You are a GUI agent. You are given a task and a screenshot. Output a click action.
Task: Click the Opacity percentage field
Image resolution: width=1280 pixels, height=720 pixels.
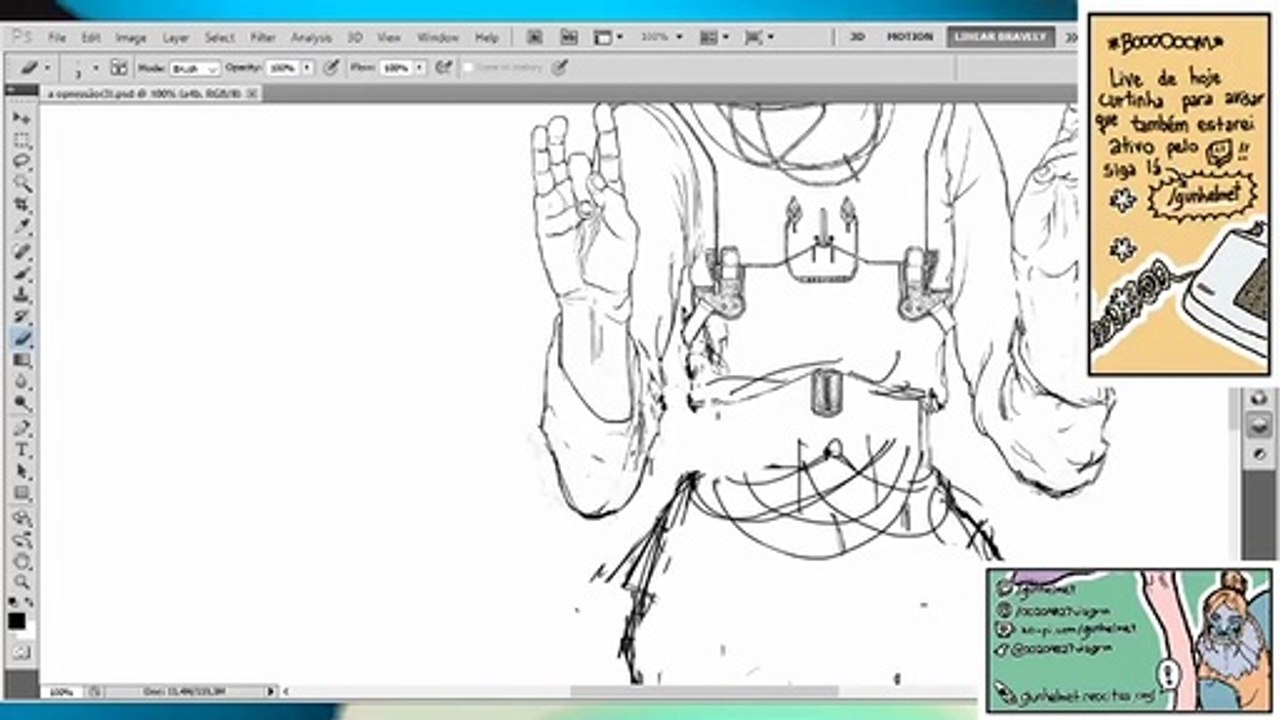(283, 68)
